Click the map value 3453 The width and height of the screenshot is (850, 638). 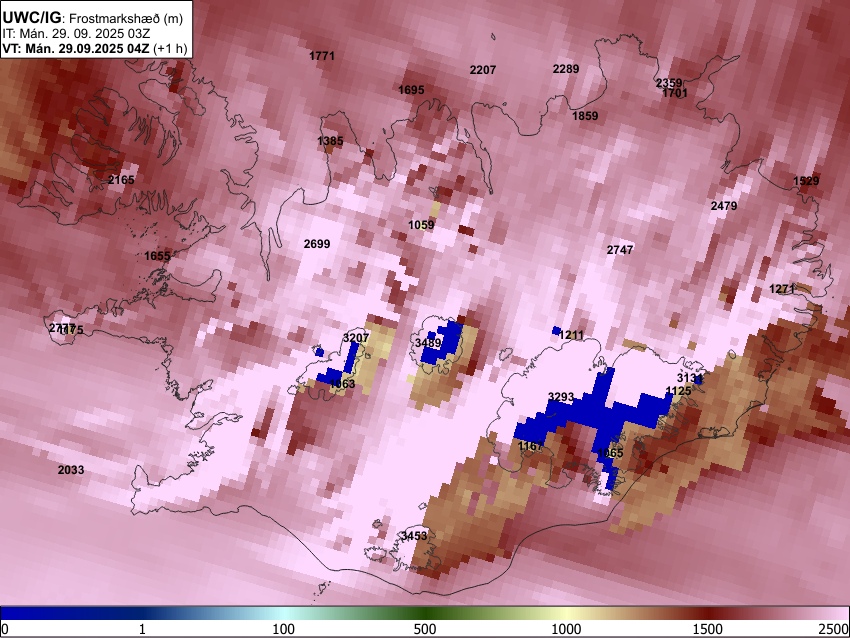click(414, 536)
